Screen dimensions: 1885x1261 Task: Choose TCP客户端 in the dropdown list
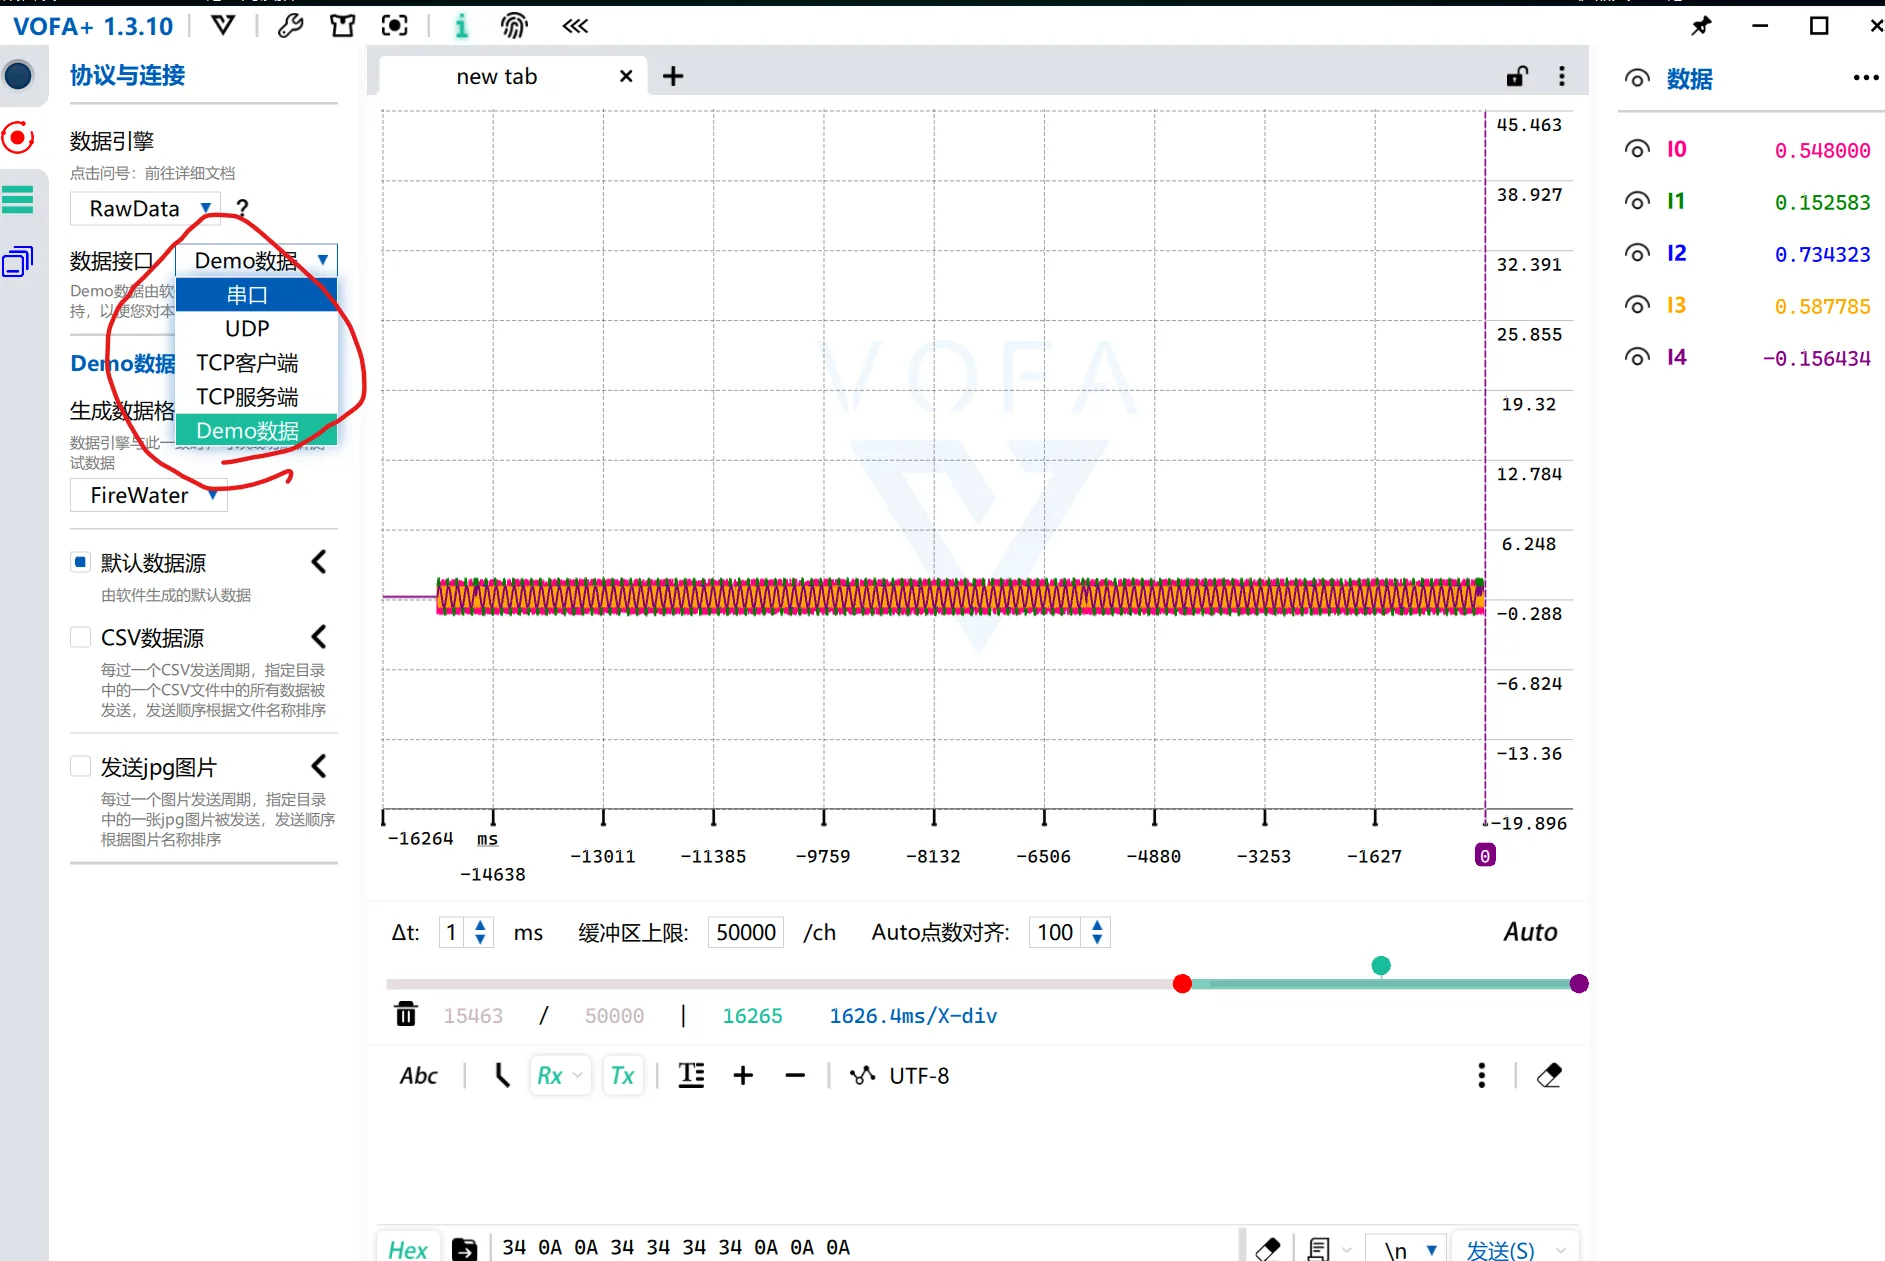click(x=256, y=362)
